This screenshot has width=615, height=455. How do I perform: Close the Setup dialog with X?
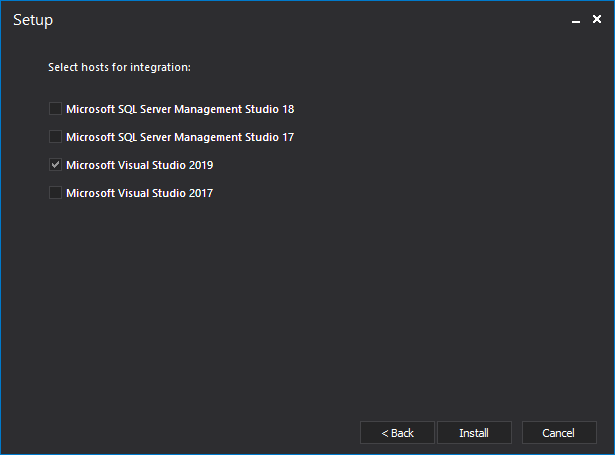596,20
